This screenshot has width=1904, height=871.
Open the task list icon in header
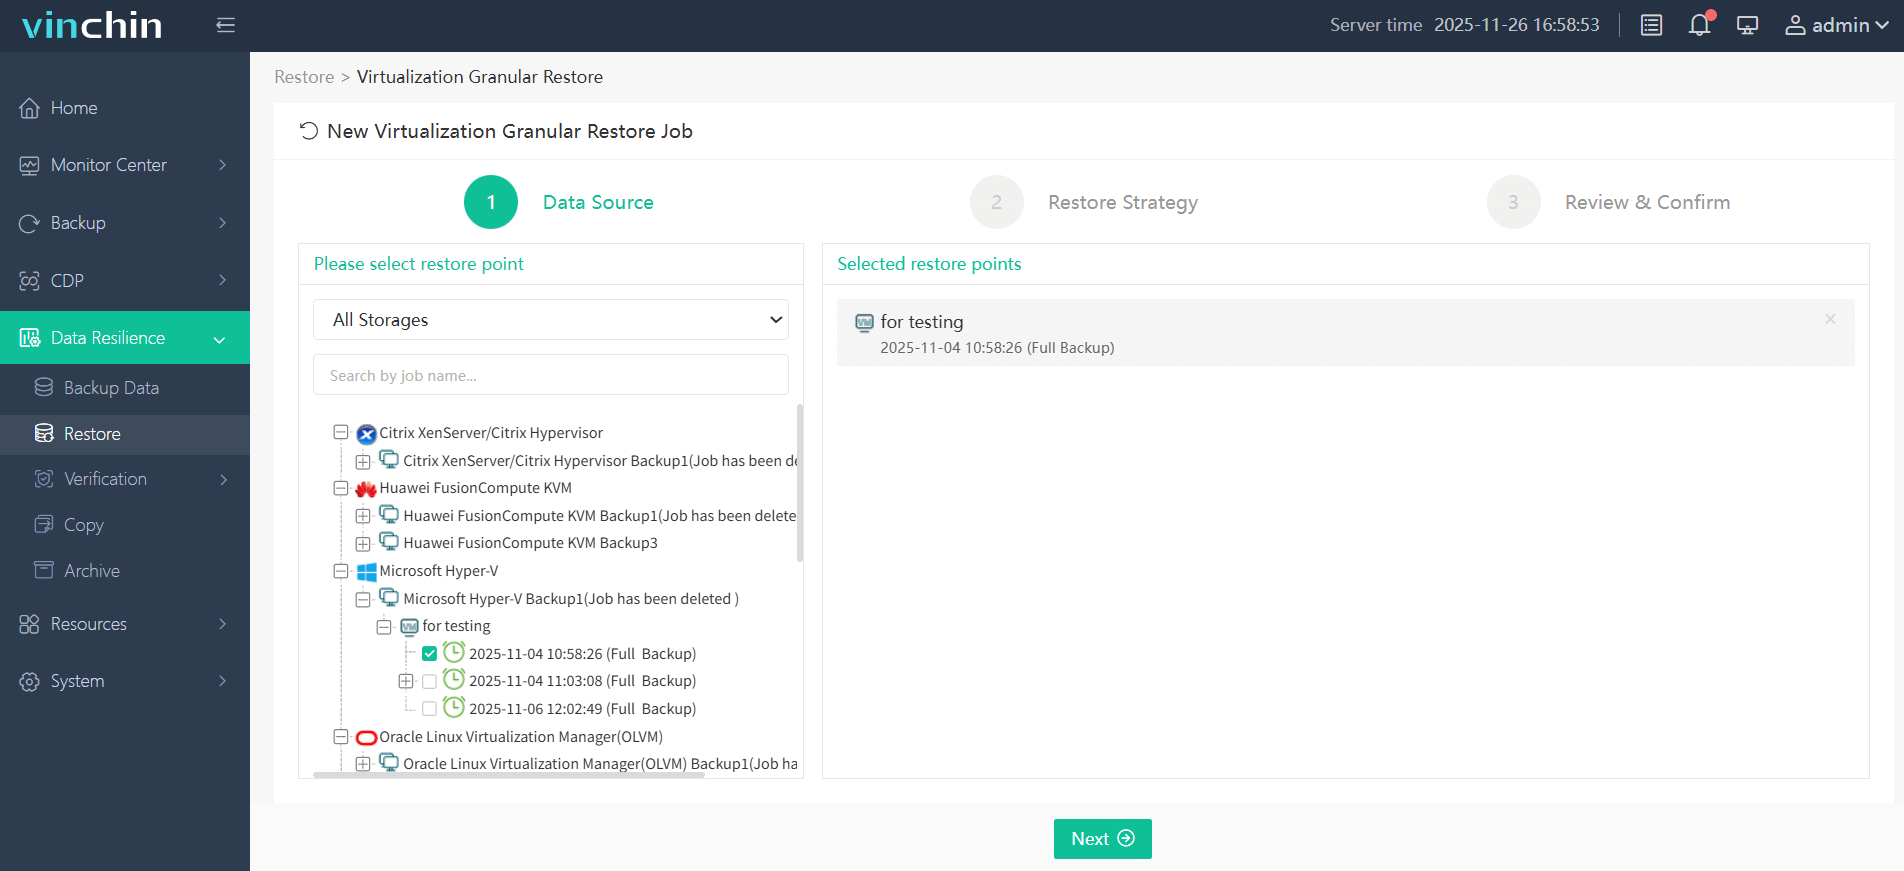[1651, 25]
